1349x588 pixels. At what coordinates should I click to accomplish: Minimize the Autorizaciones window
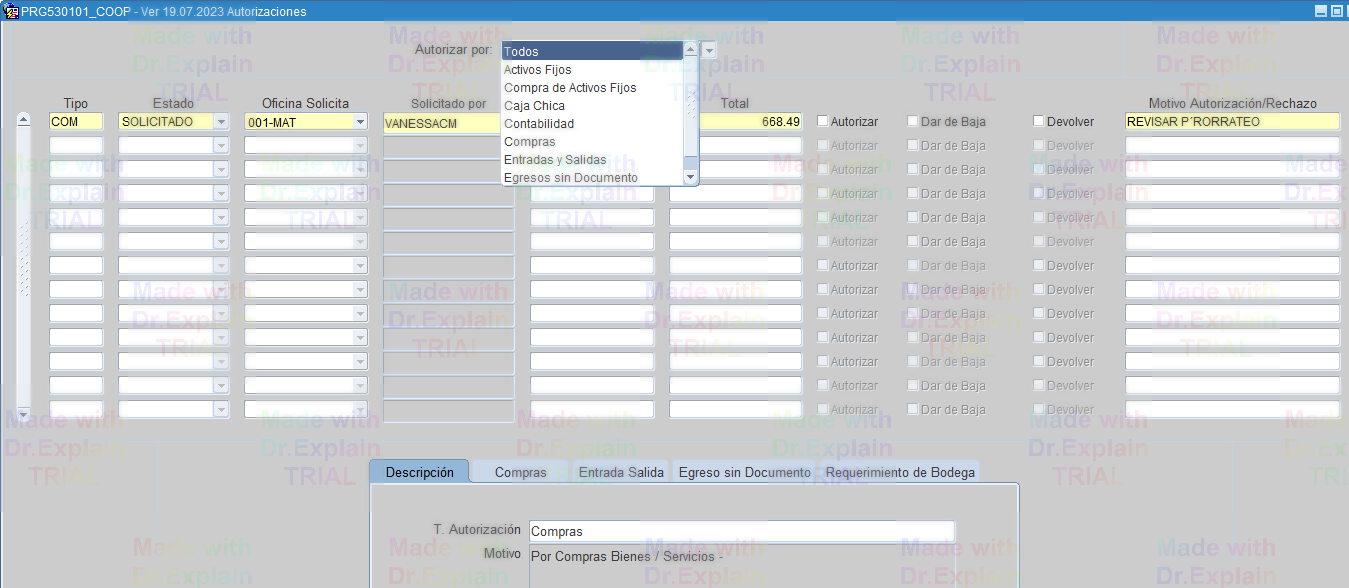(1320, 11)
